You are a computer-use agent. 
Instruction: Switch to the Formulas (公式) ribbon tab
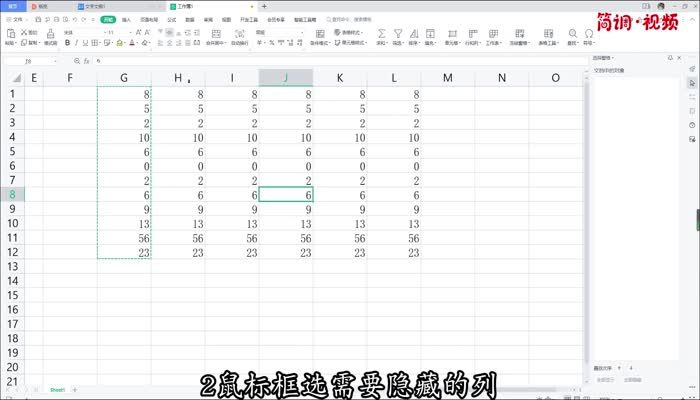tap(172, 19)
